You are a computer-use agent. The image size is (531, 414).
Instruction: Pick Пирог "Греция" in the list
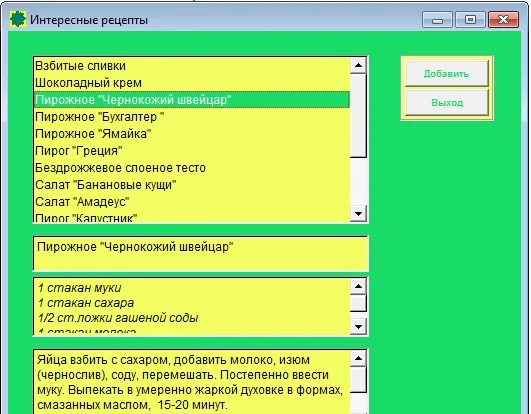pyautogui.click(x=192, y=151)
